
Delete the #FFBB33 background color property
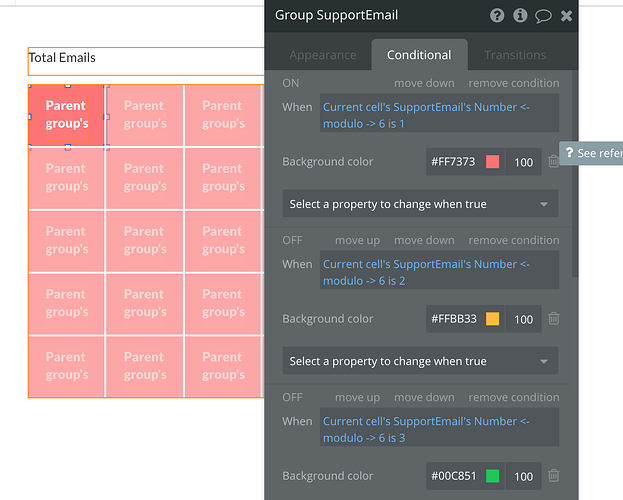point(553,319)
